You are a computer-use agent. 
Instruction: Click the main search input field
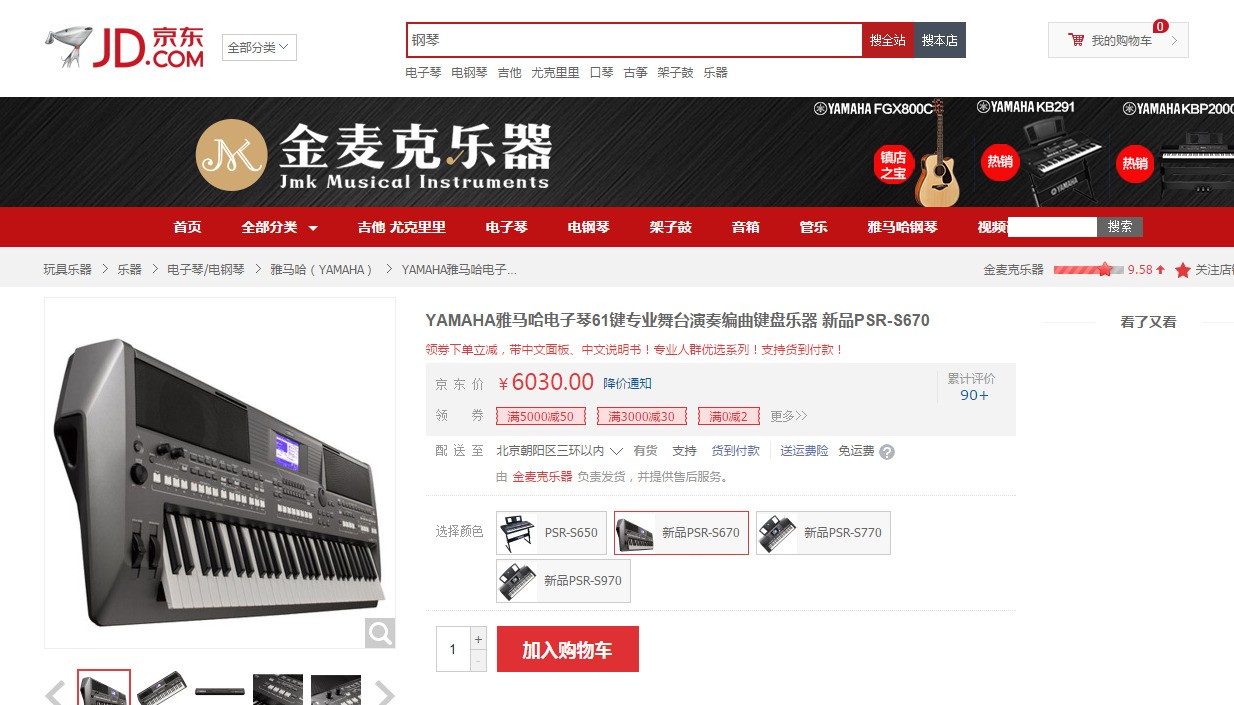click(634, 40)
